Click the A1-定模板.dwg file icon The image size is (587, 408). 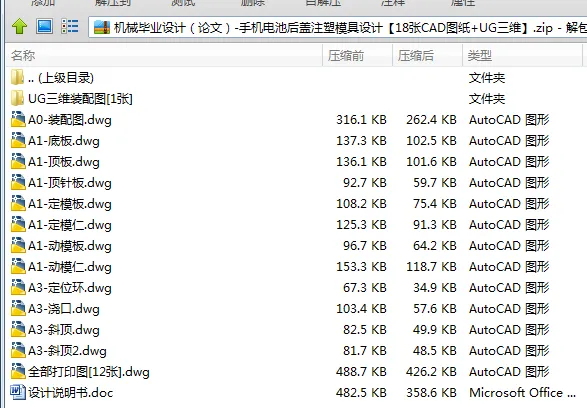[18, 203]
